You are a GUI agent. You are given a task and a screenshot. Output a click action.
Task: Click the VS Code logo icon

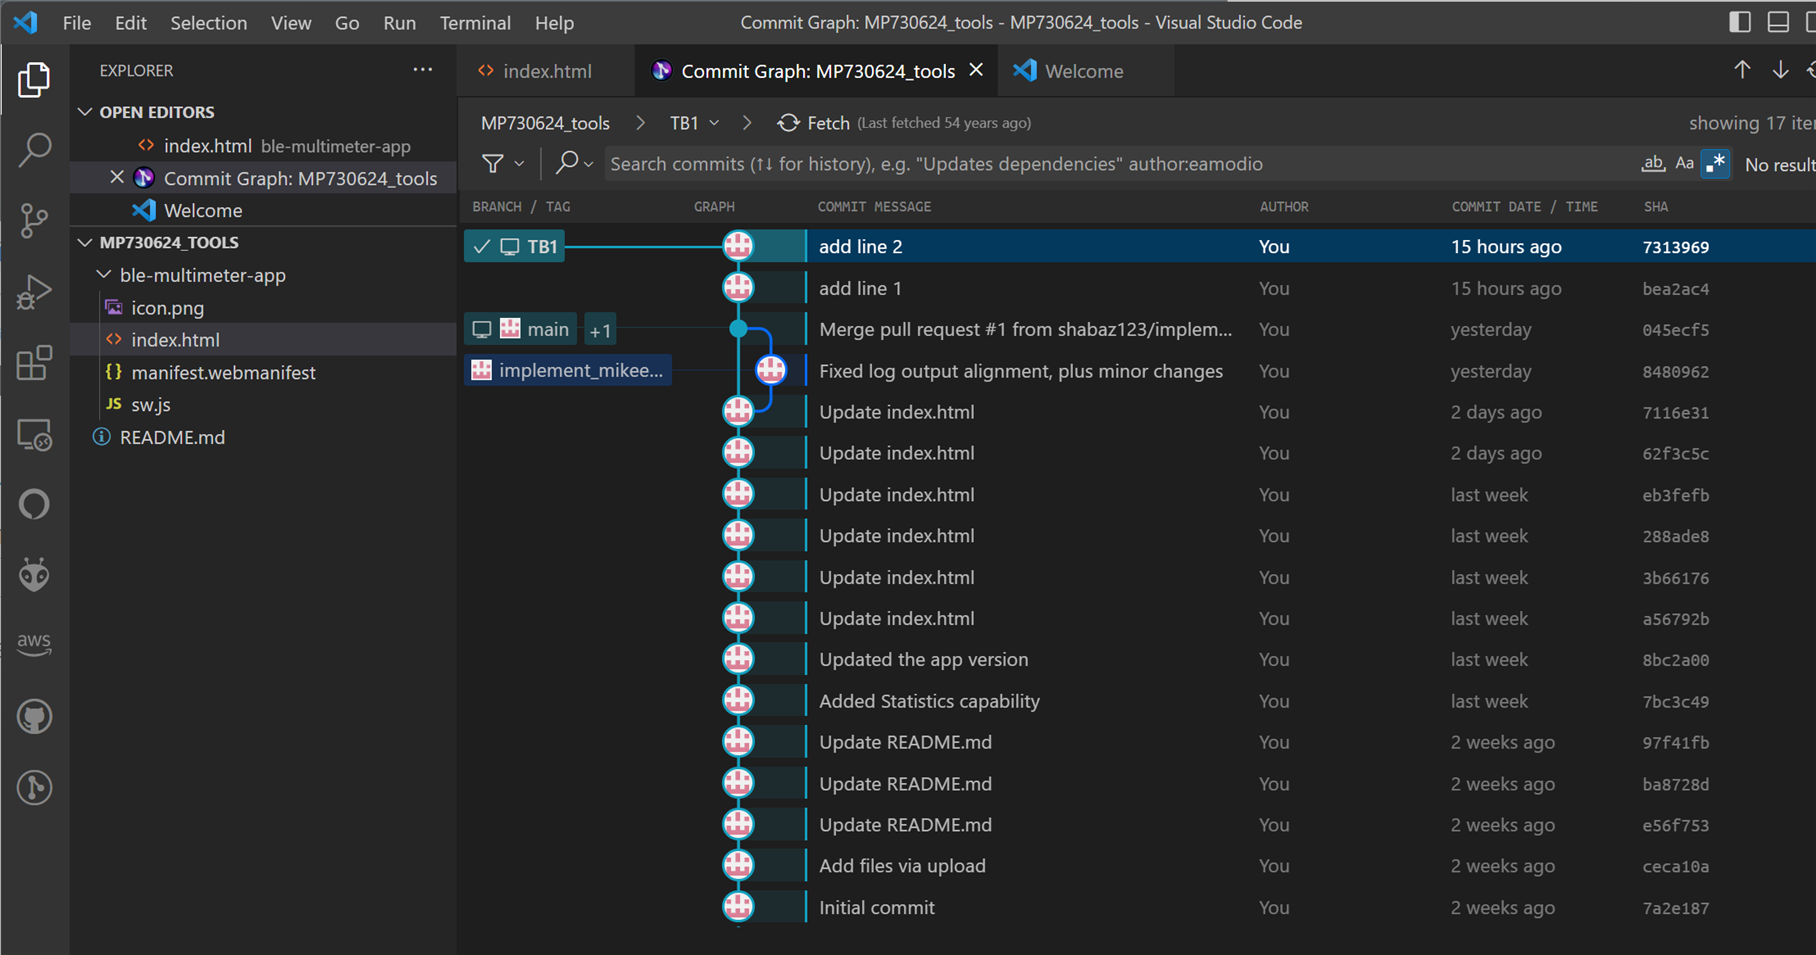[x=25, y=22]
